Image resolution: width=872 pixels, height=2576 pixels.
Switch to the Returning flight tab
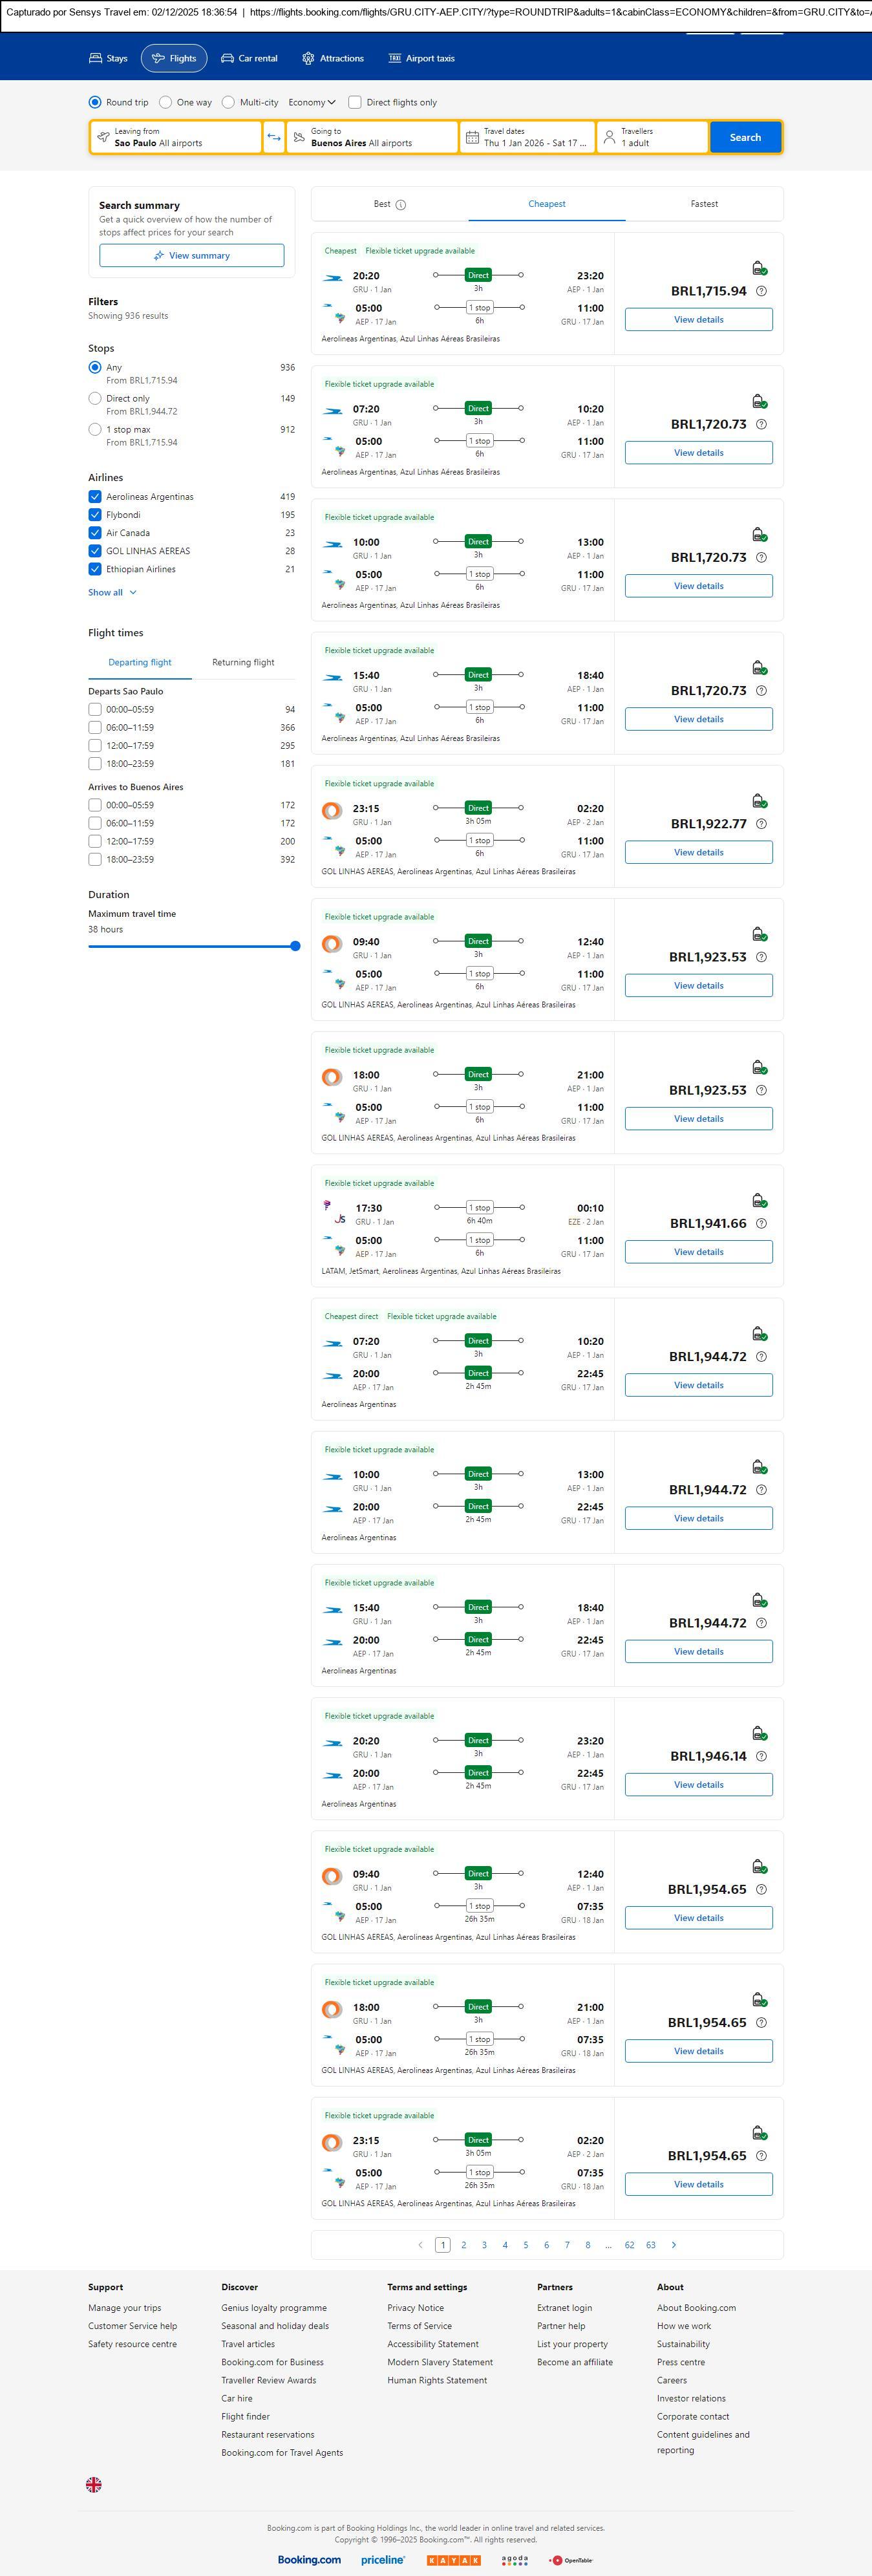(243, 662)
